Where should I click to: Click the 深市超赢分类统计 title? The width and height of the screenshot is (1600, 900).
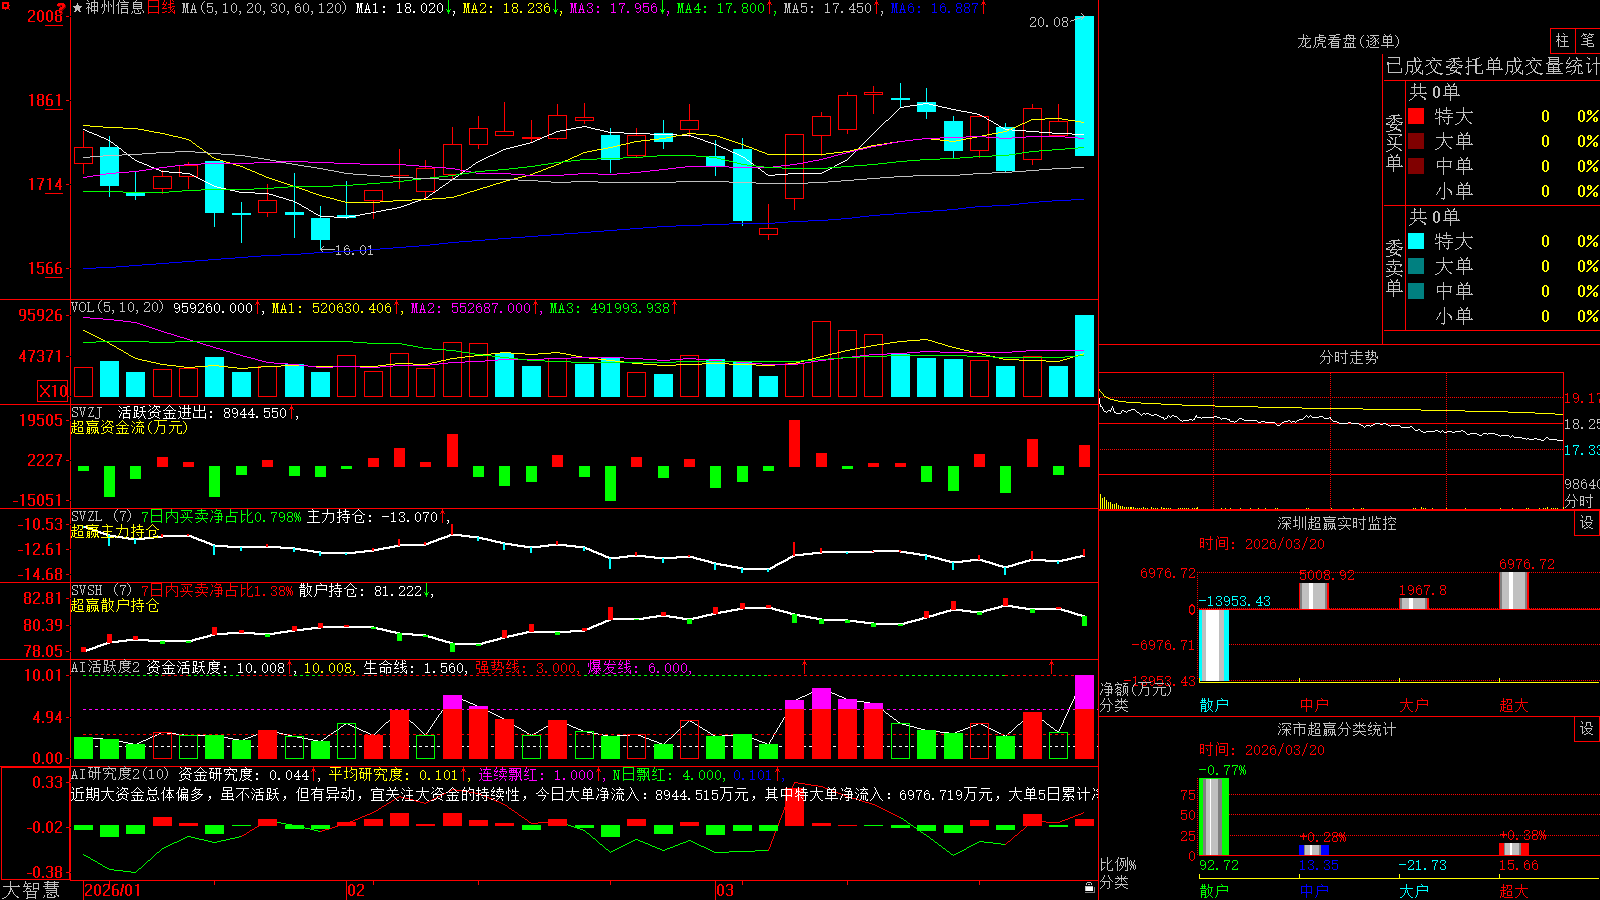[x=1337, y=729]
